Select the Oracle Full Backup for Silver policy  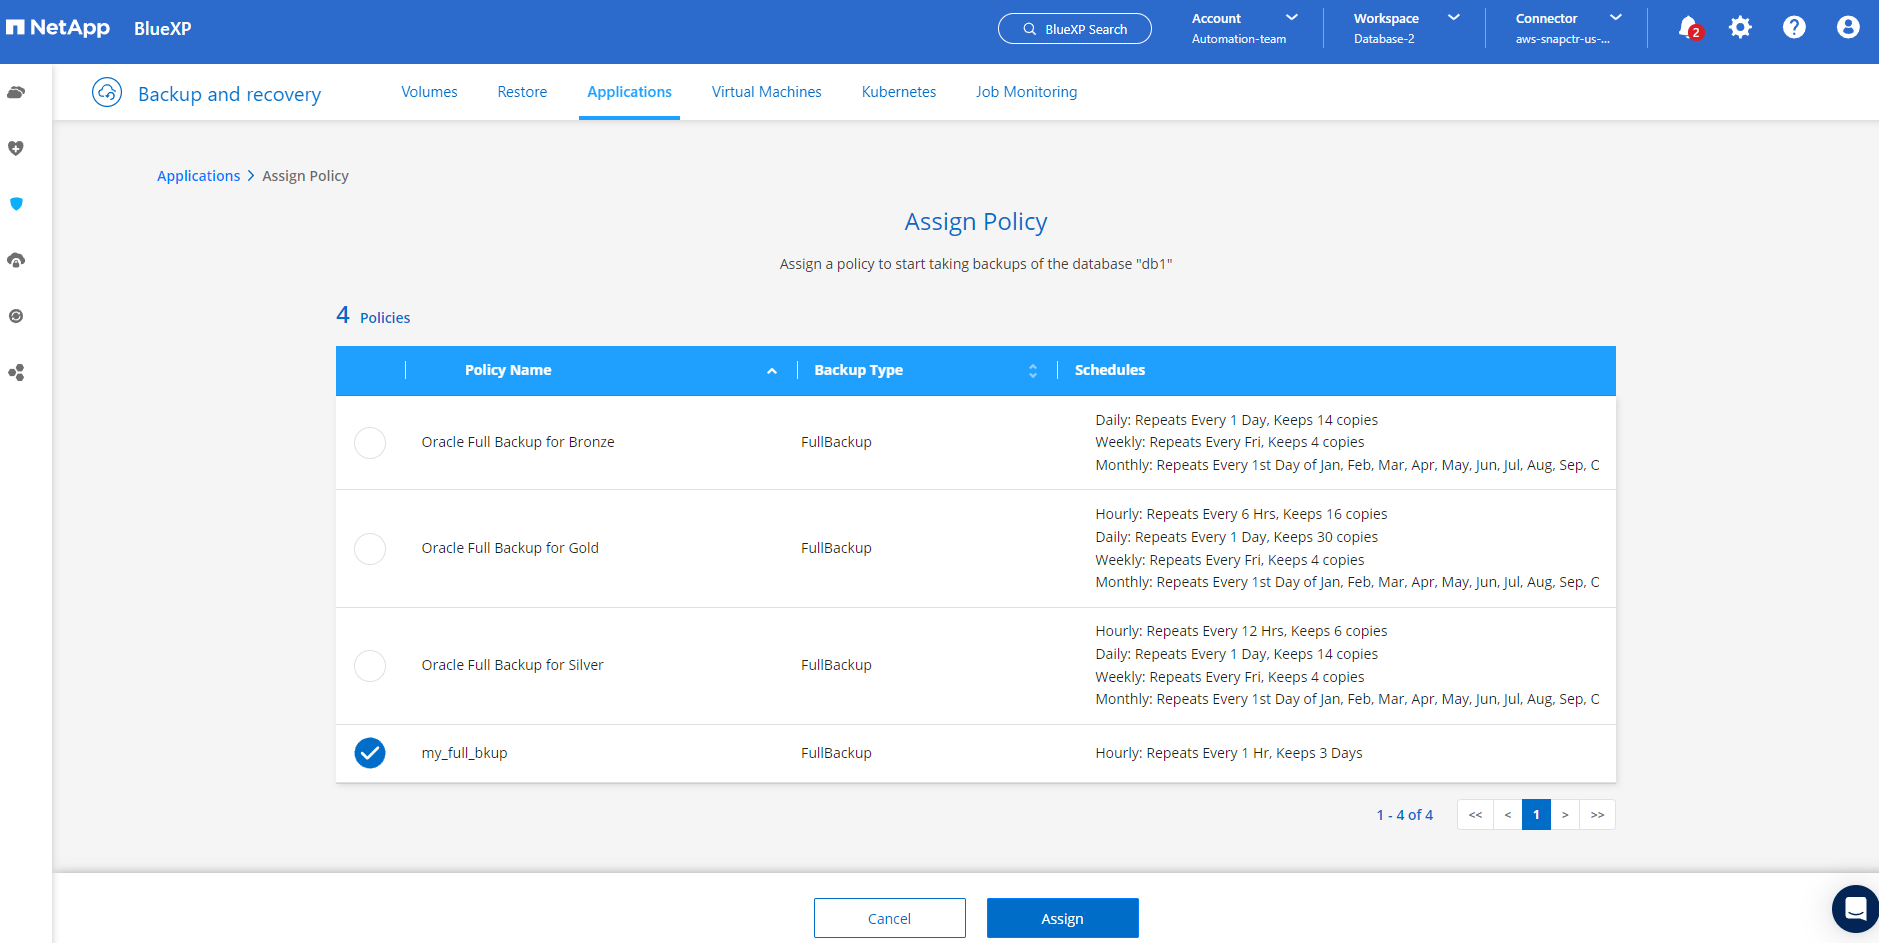pyautogui.click(x=370, y=666)
